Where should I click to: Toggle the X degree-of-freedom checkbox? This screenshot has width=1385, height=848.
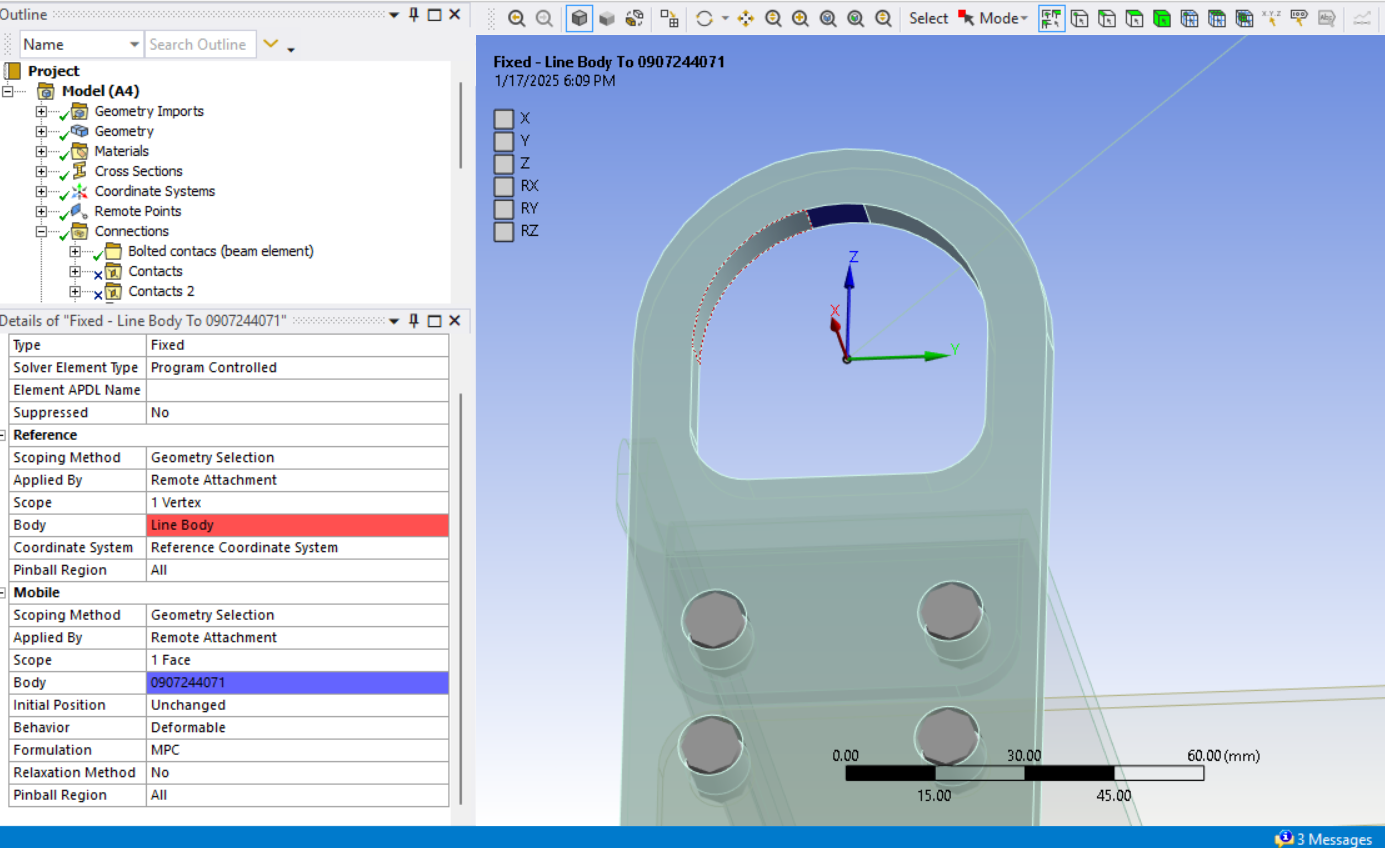point(504,119)
